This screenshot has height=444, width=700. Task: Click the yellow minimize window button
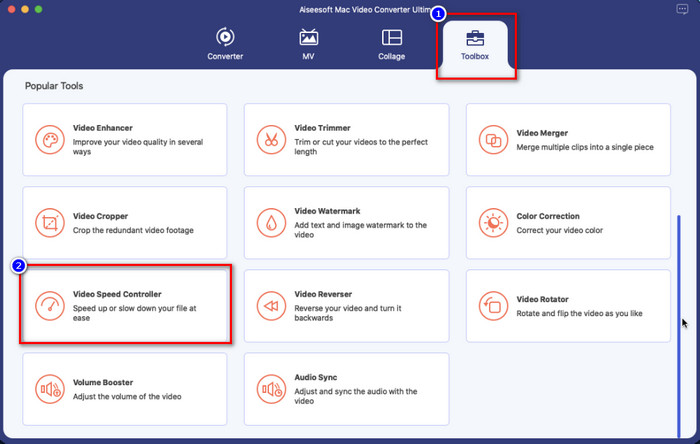tap(25, 9)
